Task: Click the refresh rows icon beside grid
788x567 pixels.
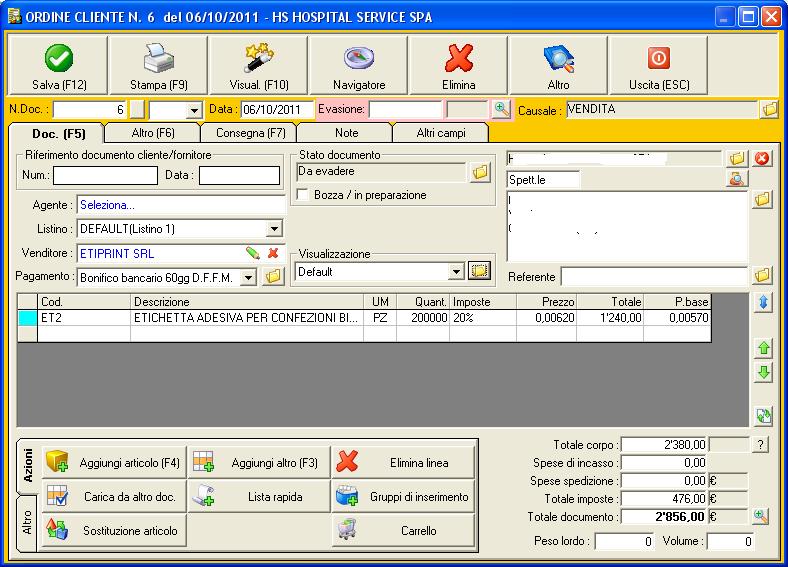Action: coord(763,415)
